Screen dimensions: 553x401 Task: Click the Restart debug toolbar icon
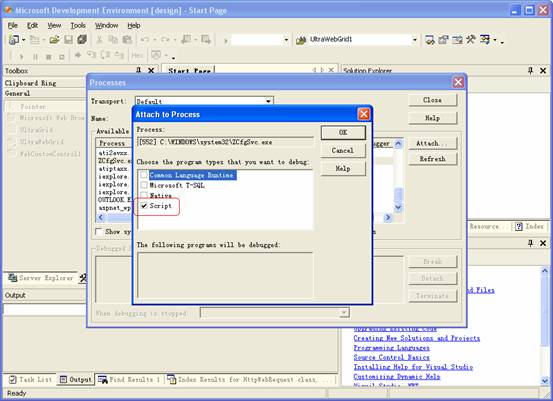61,56
